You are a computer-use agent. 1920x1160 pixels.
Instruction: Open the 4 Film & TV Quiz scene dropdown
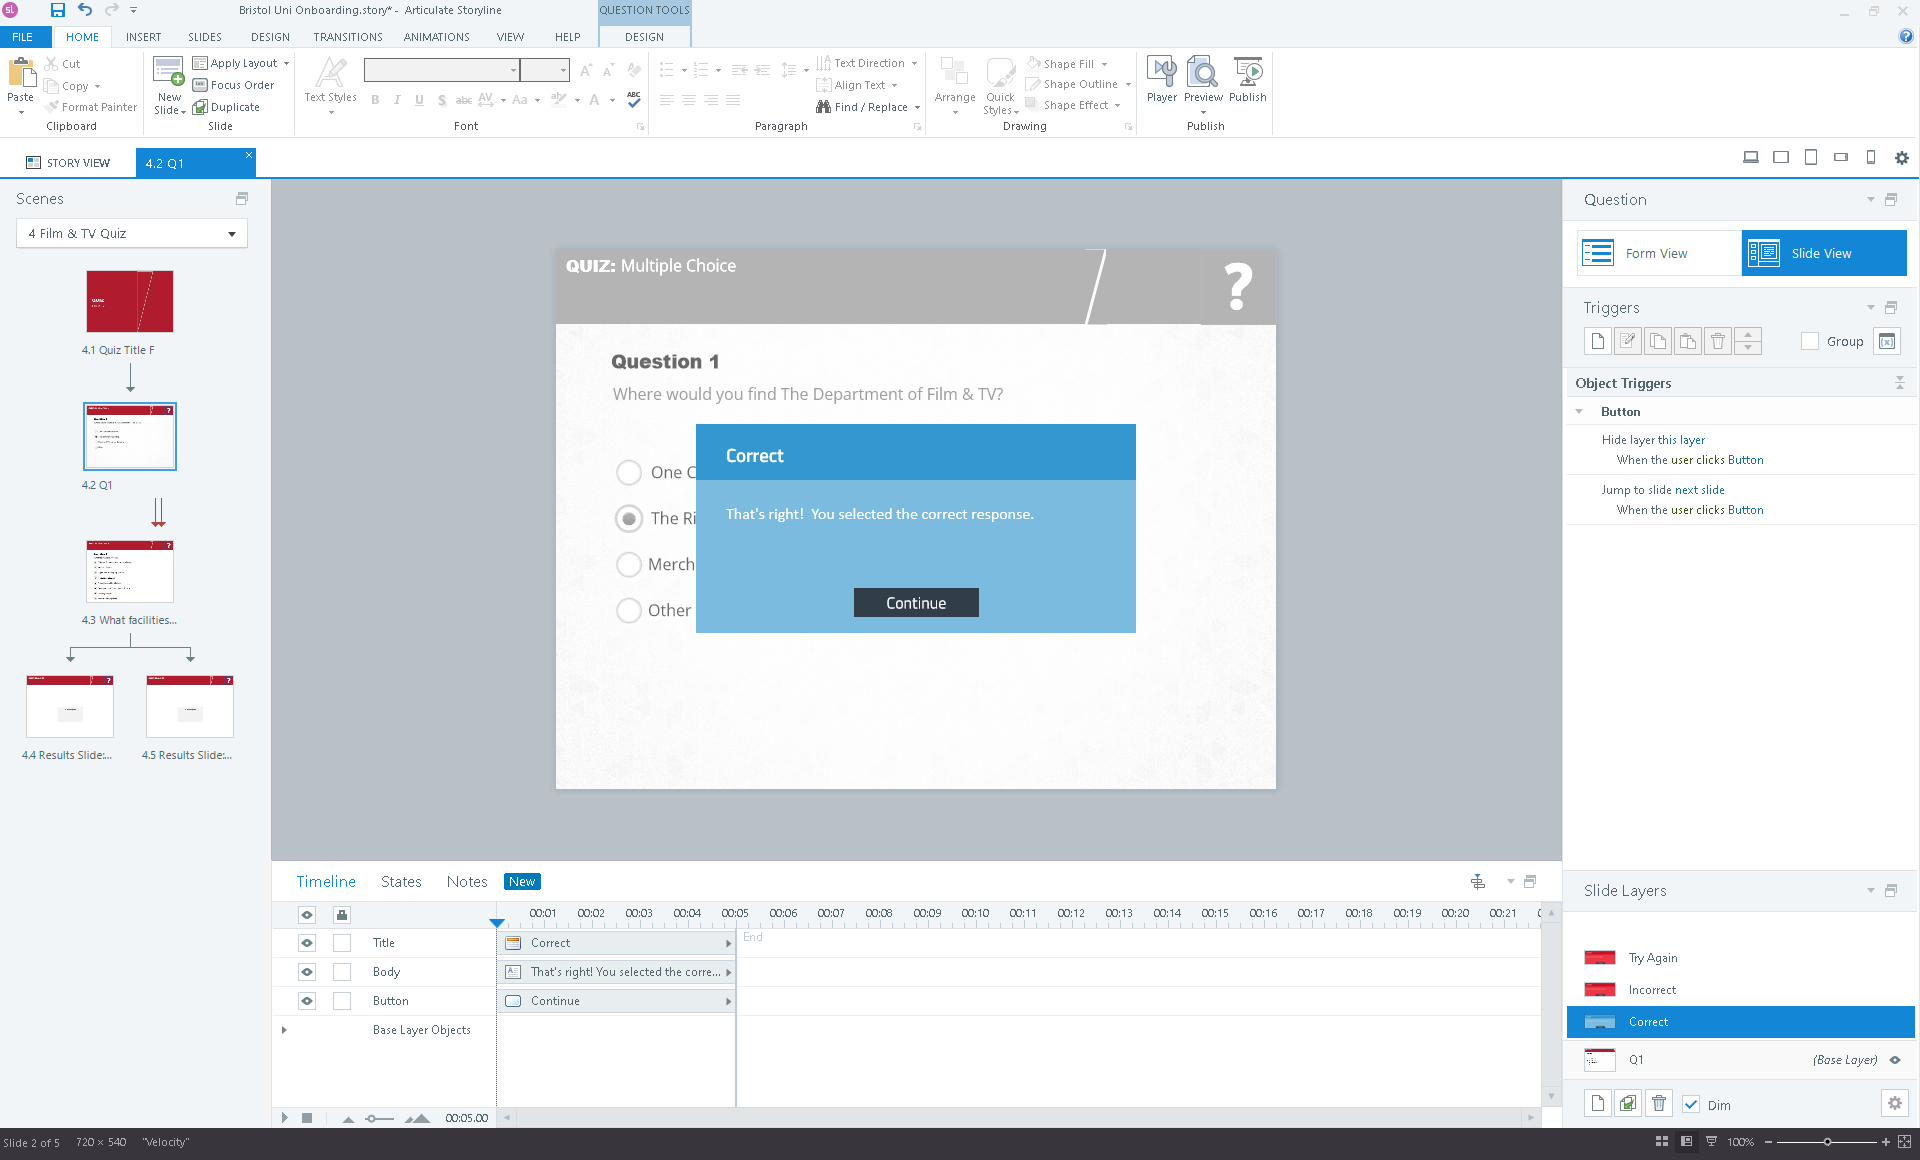coord(232,234)
